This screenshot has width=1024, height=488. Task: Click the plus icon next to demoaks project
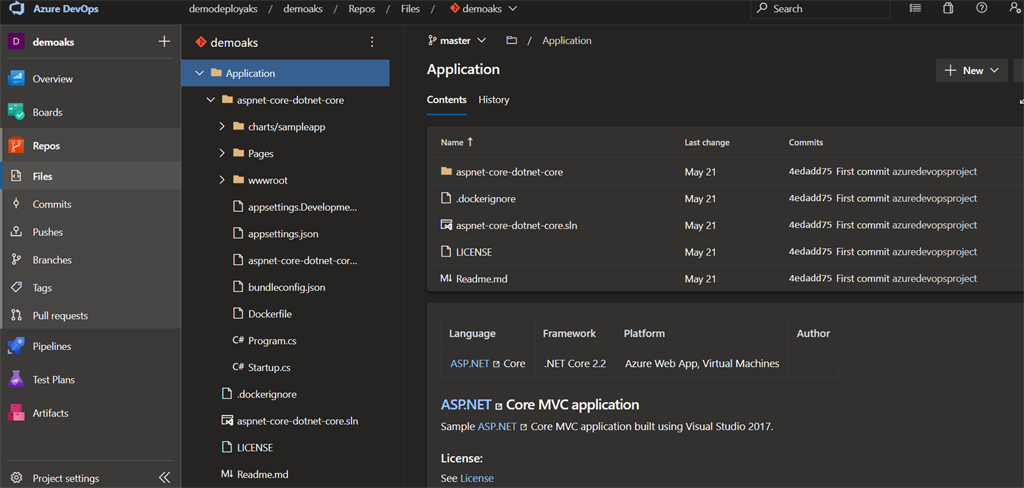[x=164, y=42]
